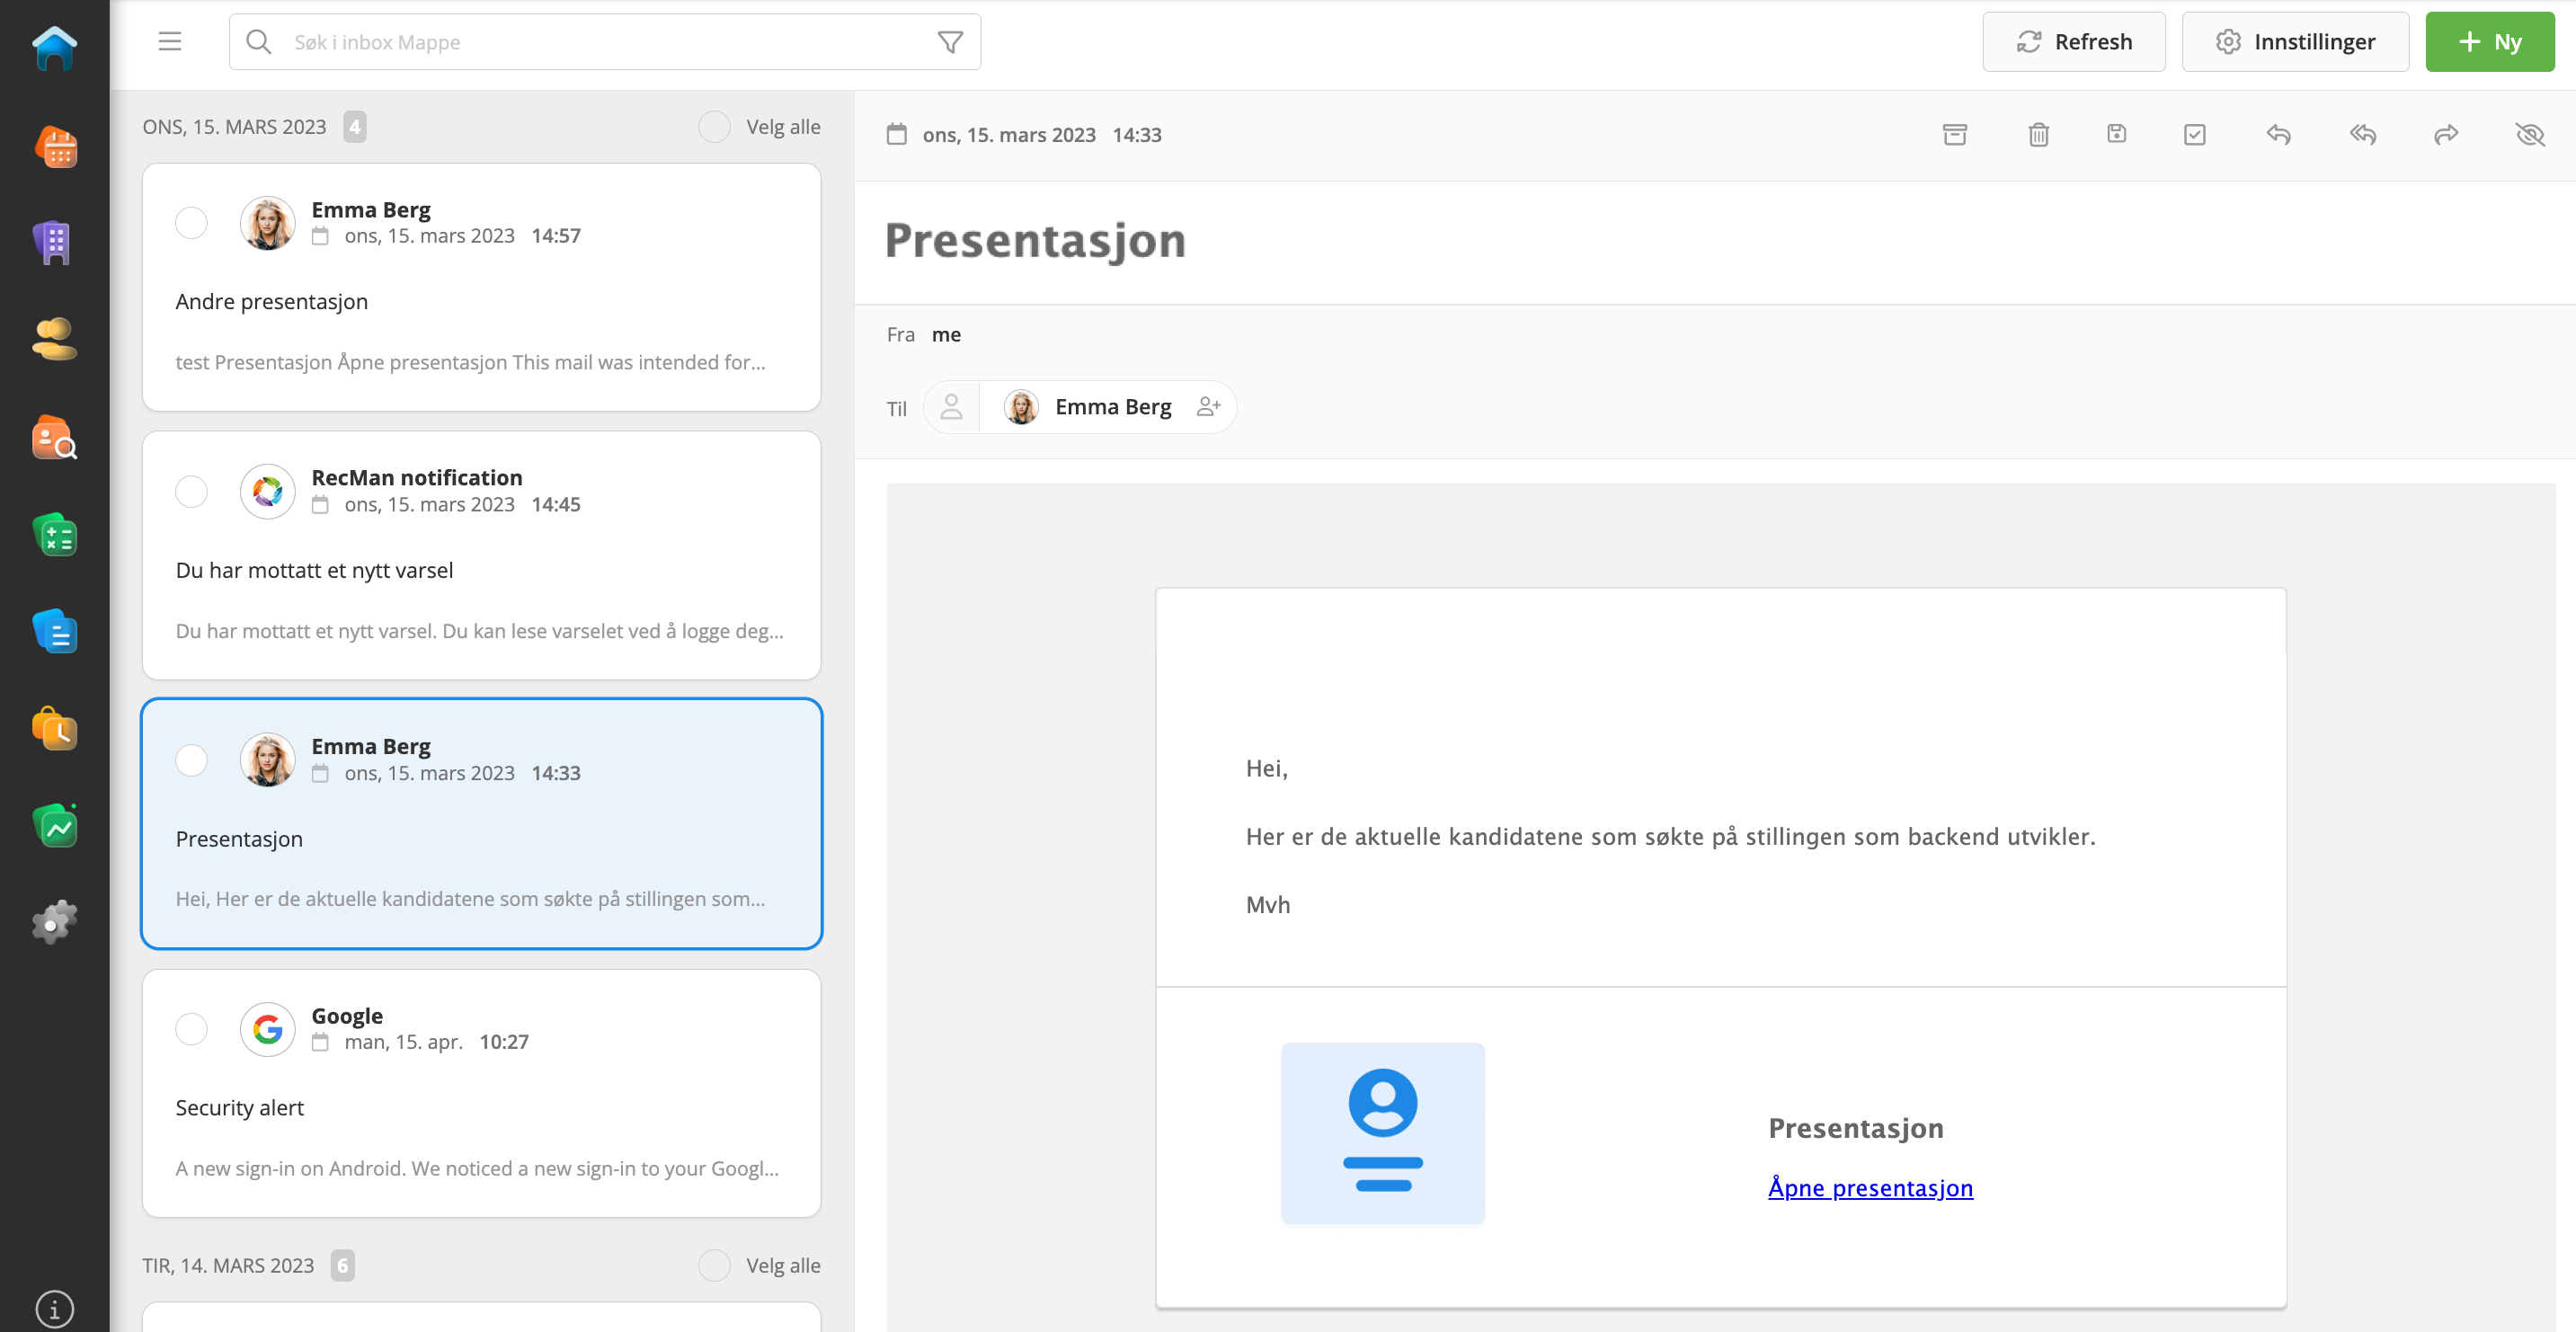Select the RecMan notification email checkbox
The width and height of the screenshot is (2576, 1332).
tap(191, 491)
